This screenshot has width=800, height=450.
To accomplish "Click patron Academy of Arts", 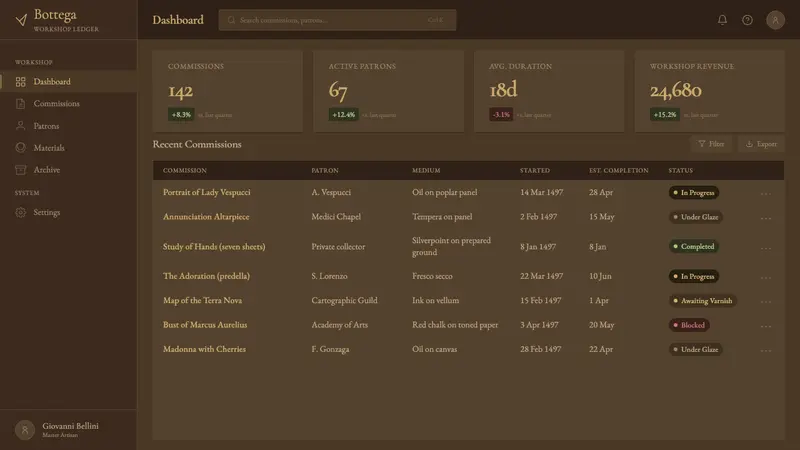I will click(x=339, y=325).
